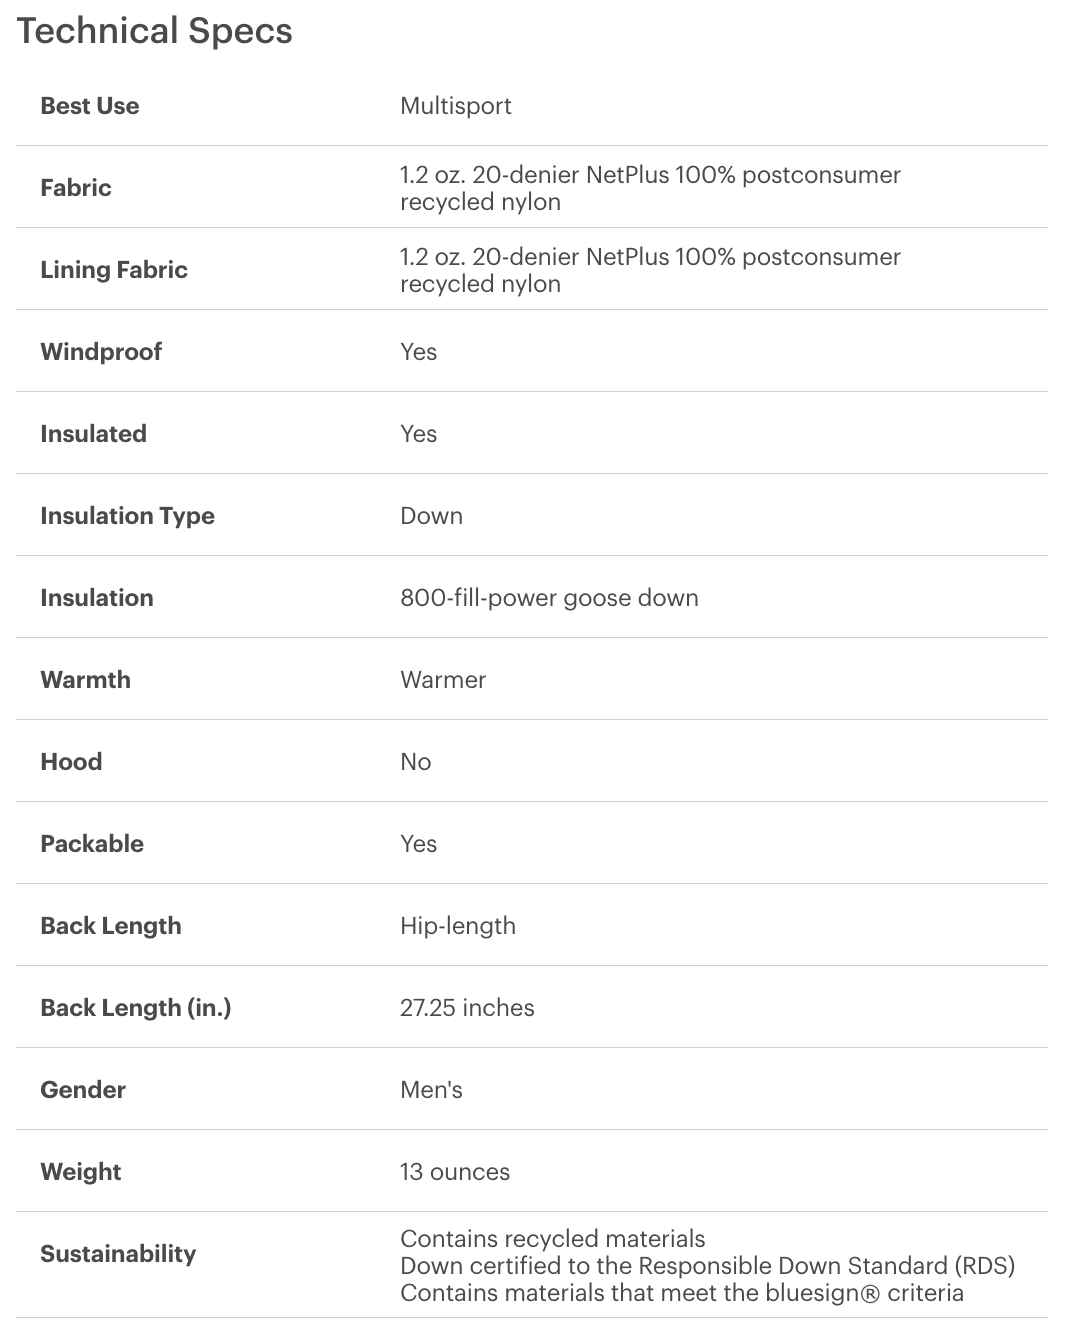
Task: Click the Responsible Down Standard line
Action: click(708, 1266)
